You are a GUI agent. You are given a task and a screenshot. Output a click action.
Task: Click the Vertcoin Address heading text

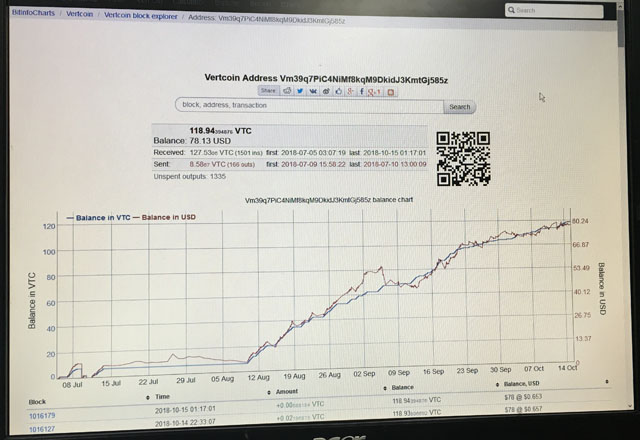(326, 79)
